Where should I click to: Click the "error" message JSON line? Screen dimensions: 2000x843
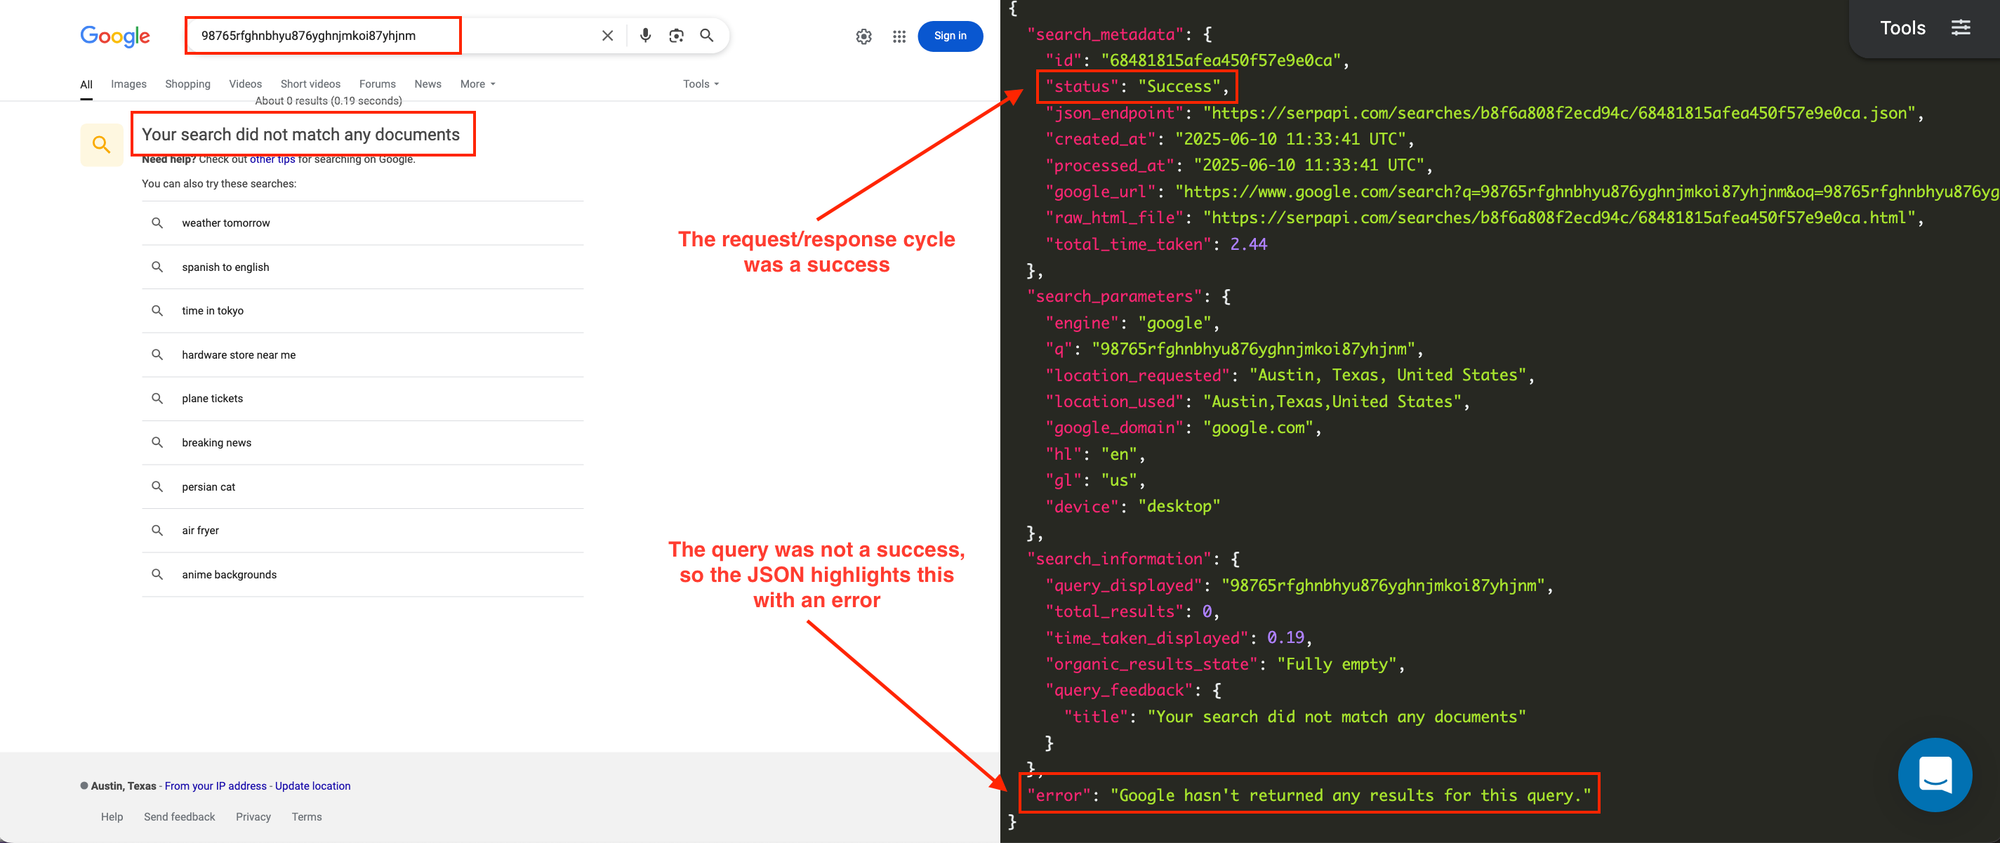(x=1309, y=795)
